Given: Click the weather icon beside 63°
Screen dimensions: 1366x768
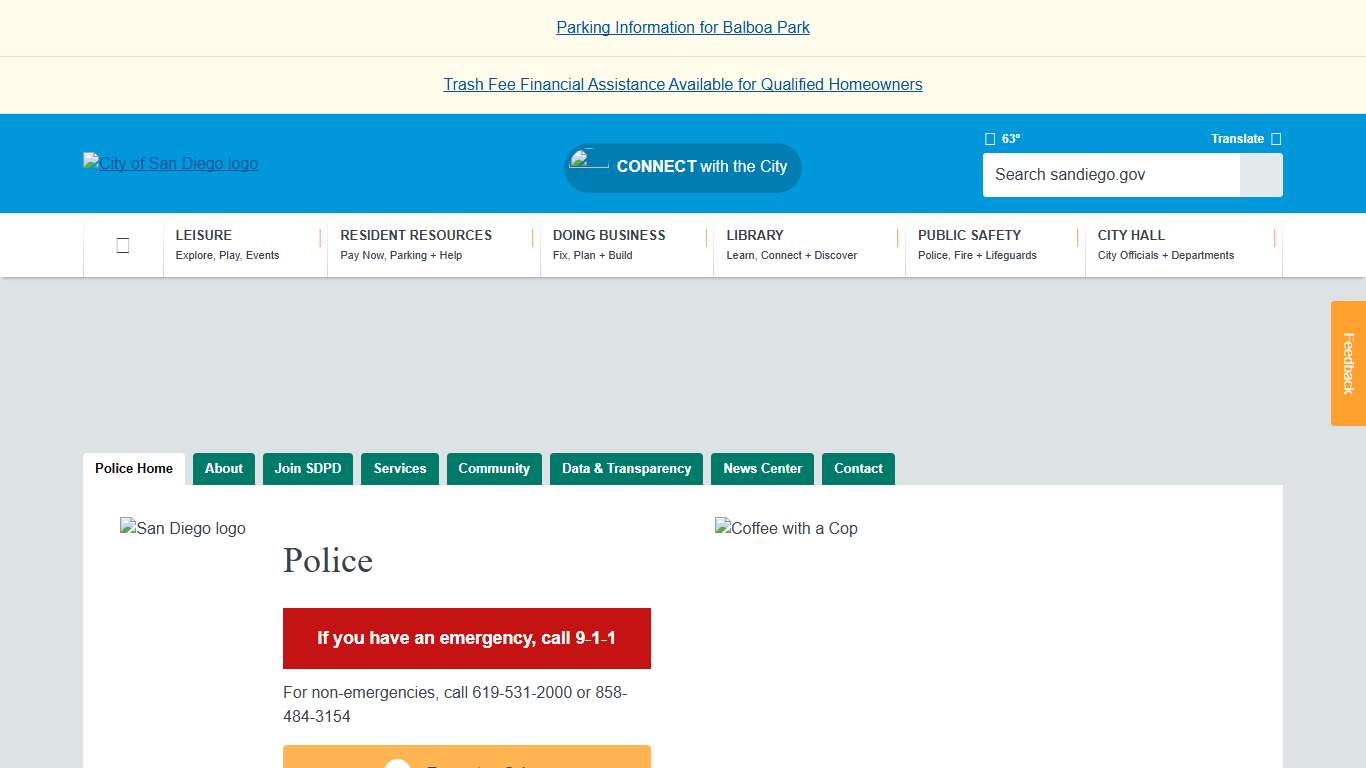Looking at the screenshot, I should (x=988, y=138).
